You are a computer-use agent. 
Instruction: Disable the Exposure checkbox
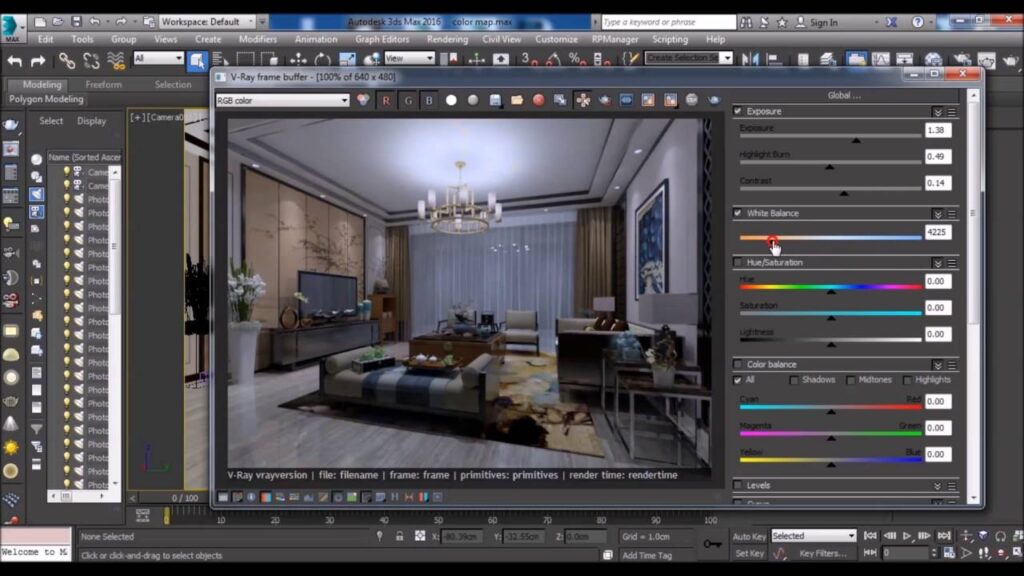738,111
